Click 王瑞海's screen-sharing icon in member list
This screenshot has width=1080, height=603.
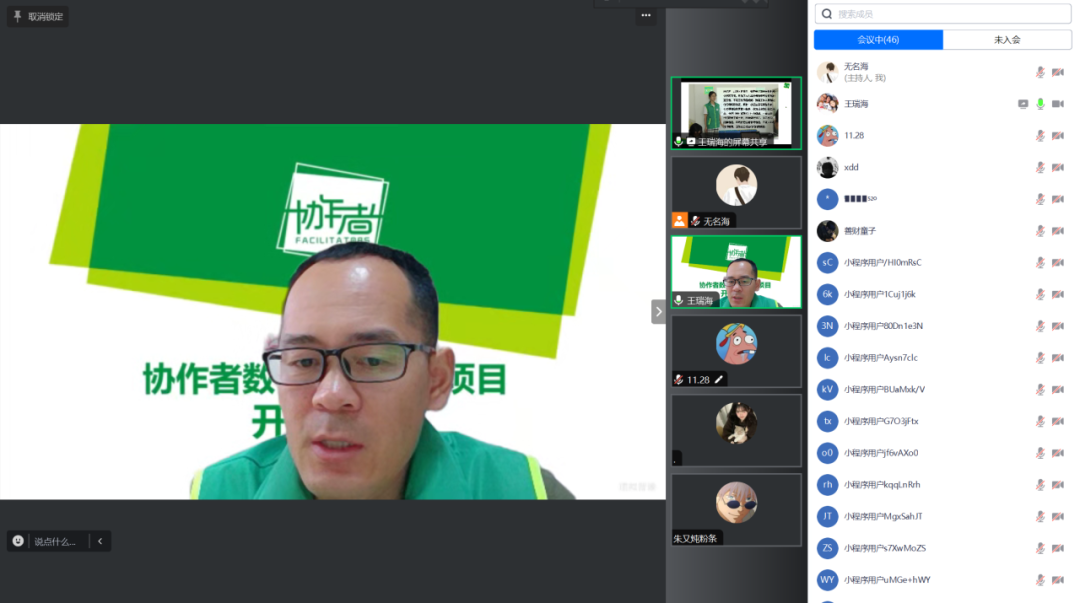[x=1023, y=104]
